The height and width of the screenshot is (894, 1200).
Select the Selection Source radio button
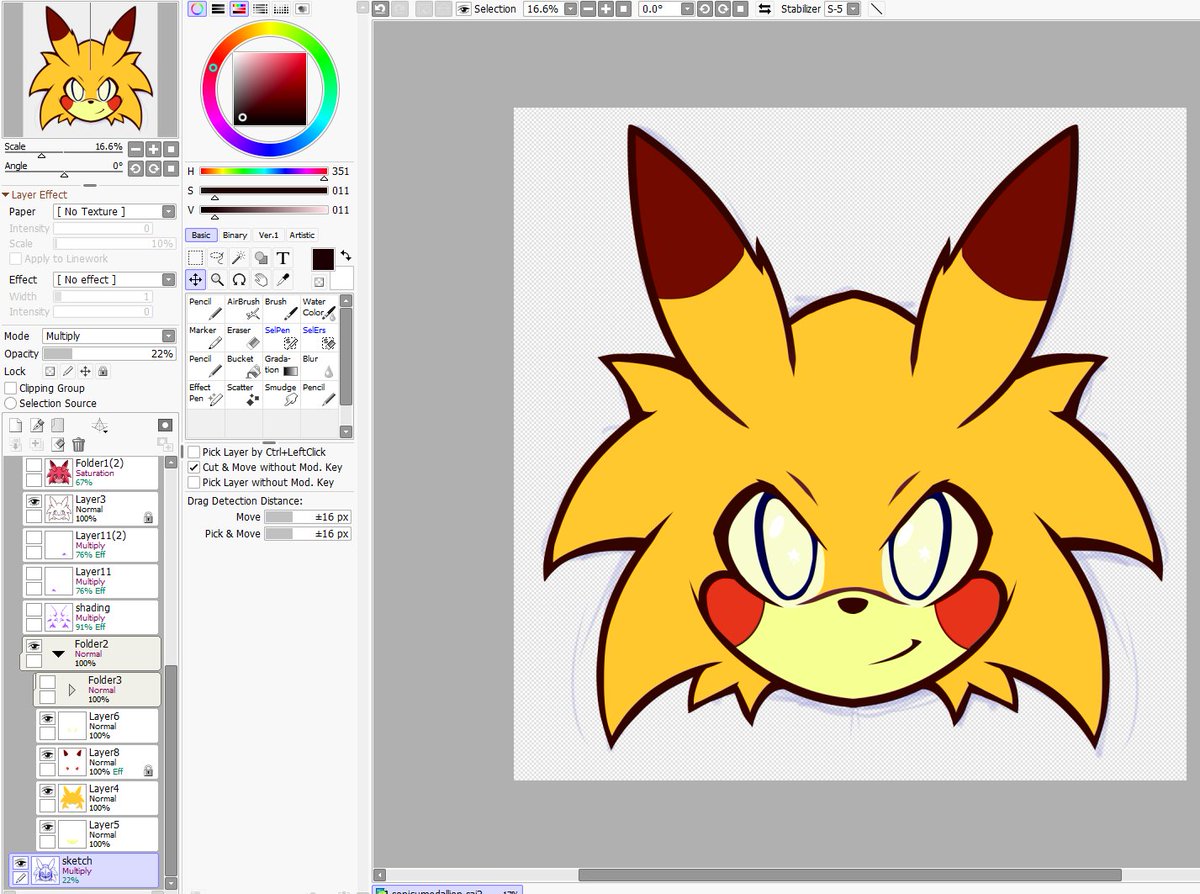click(11, 403)
